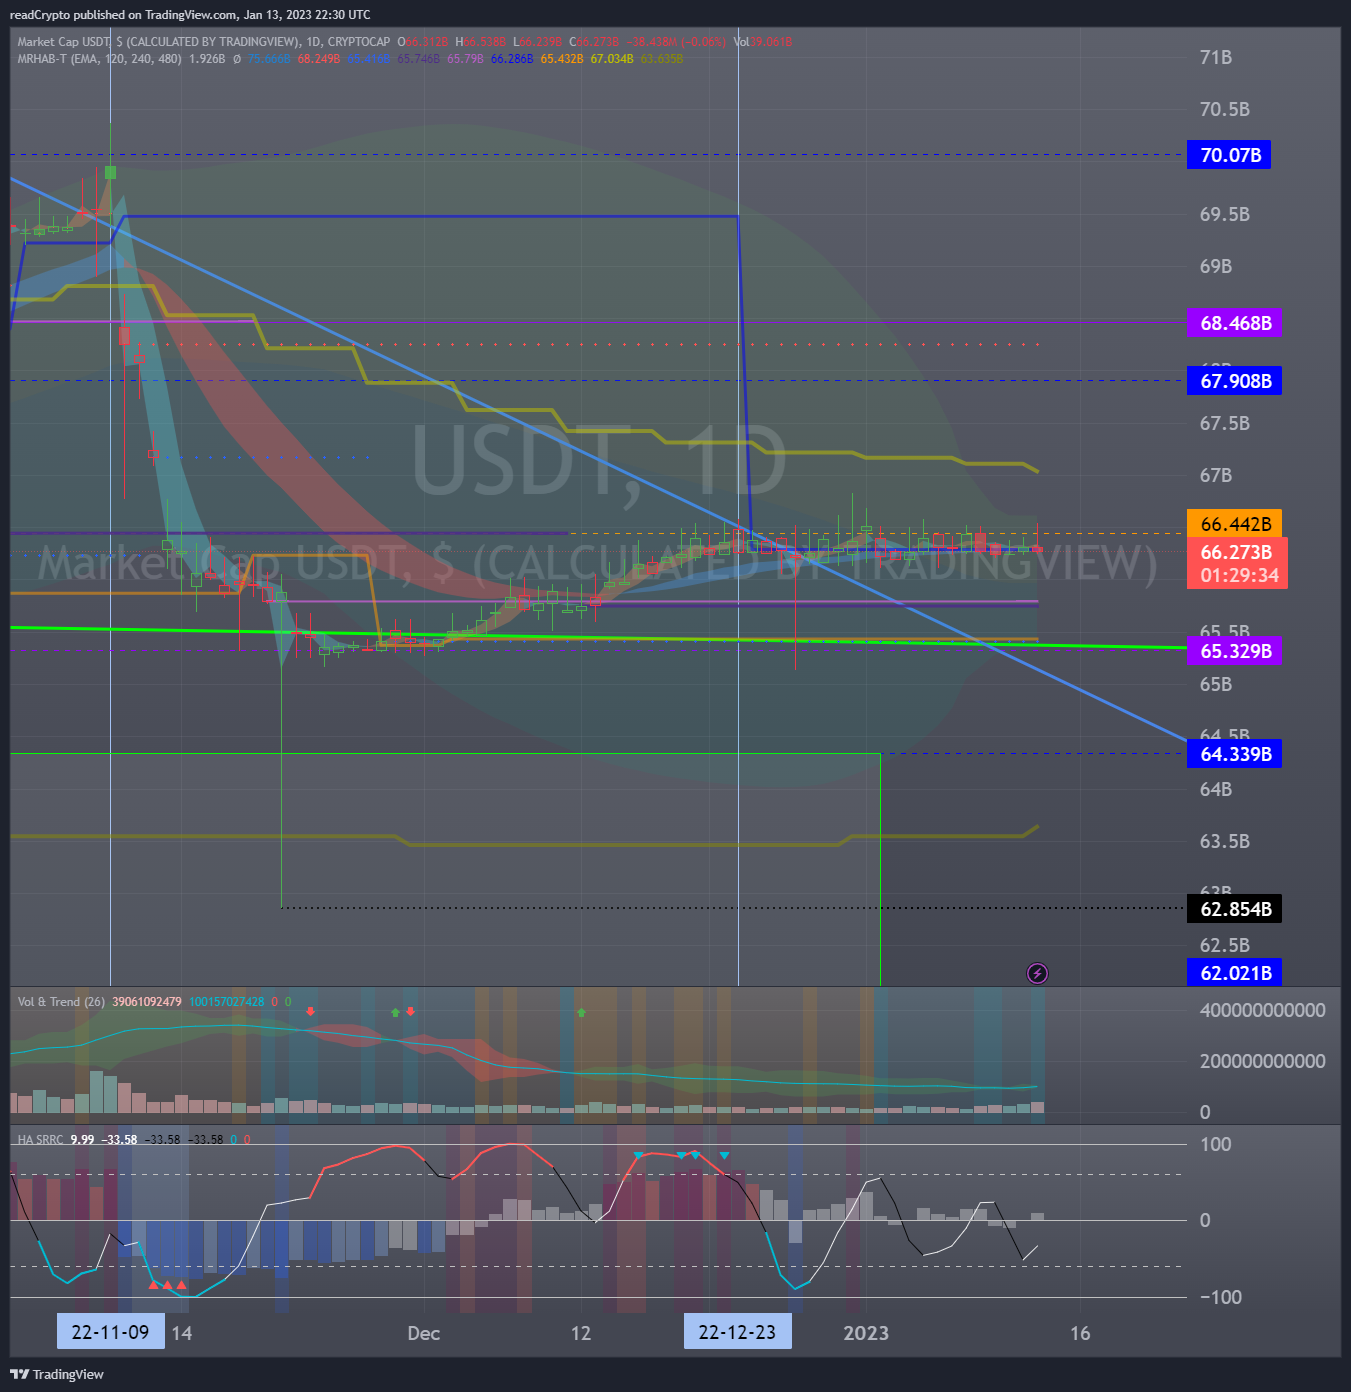This screenshot has height=1392, width=1351.
Task: Click the 9.99 value in the HA SRRC legend
Action: pyautogui.click(x=82, y=1140)
